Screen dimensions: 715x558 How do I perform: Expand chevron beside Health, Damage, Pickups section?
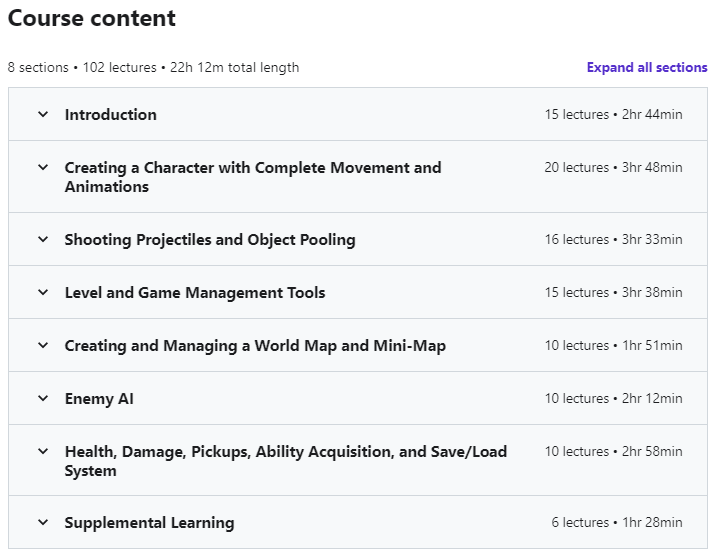[x=43, y=451]
